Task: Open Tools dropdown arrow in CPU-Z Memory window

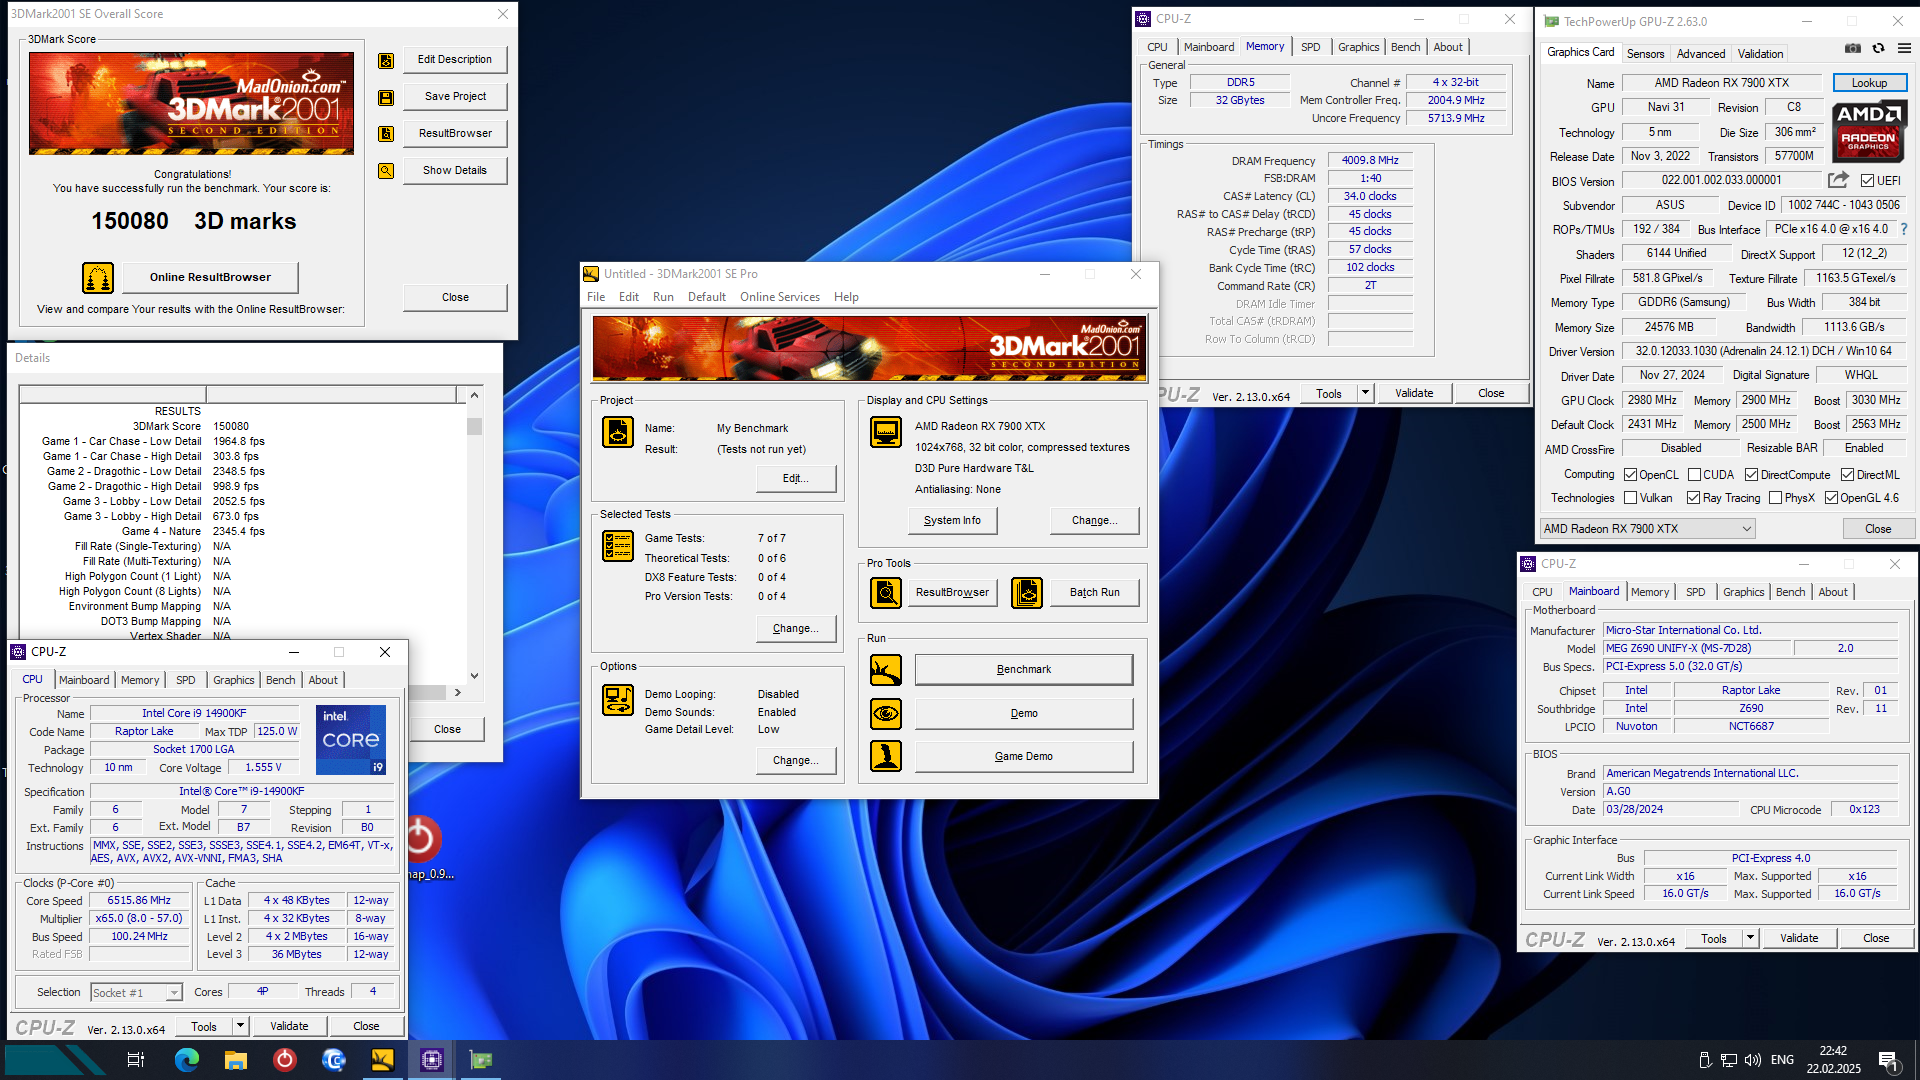Action: coord(1365,393)
